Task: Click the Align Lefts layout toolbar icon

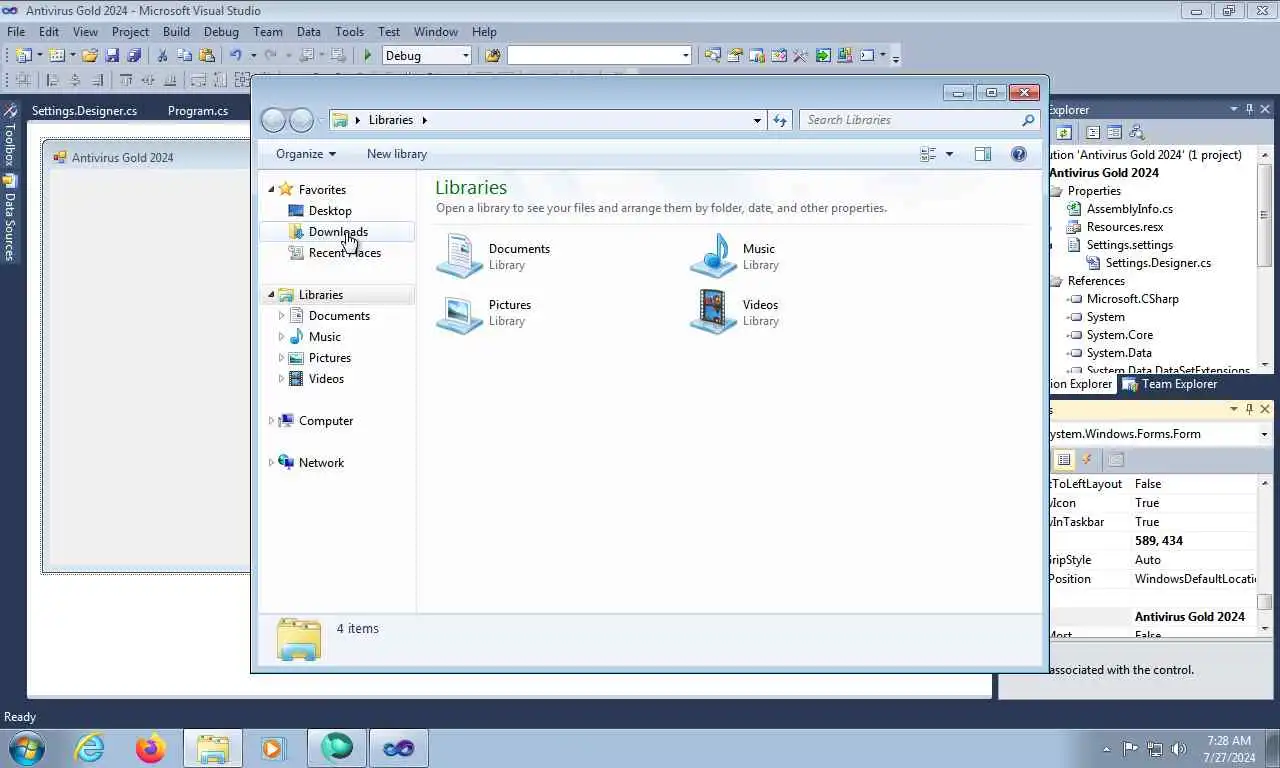Action: pyautogui.click(x=52, y=80)
